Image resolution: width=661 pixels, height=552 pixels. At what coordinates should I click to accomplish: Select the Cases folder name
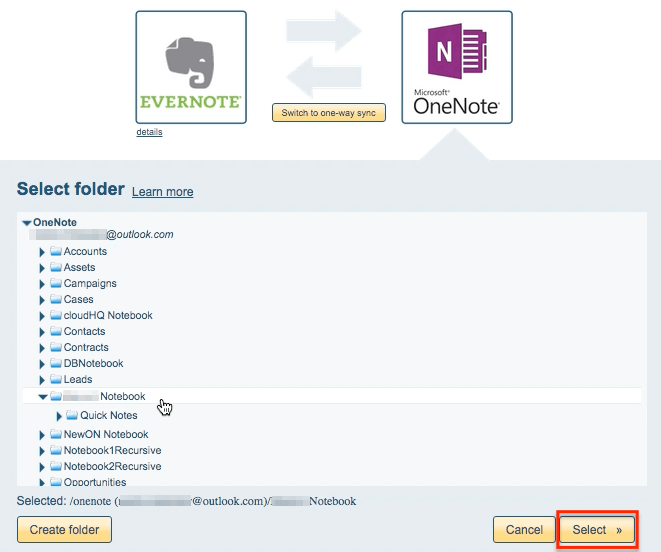point(78,299)
